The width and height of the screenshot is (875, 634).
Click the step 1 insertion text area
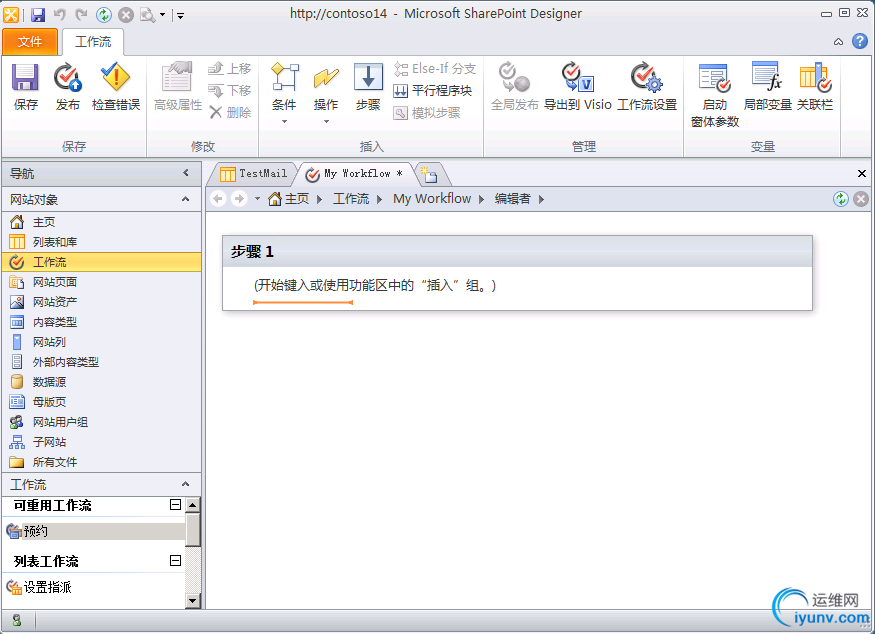[x=375, y=286]
